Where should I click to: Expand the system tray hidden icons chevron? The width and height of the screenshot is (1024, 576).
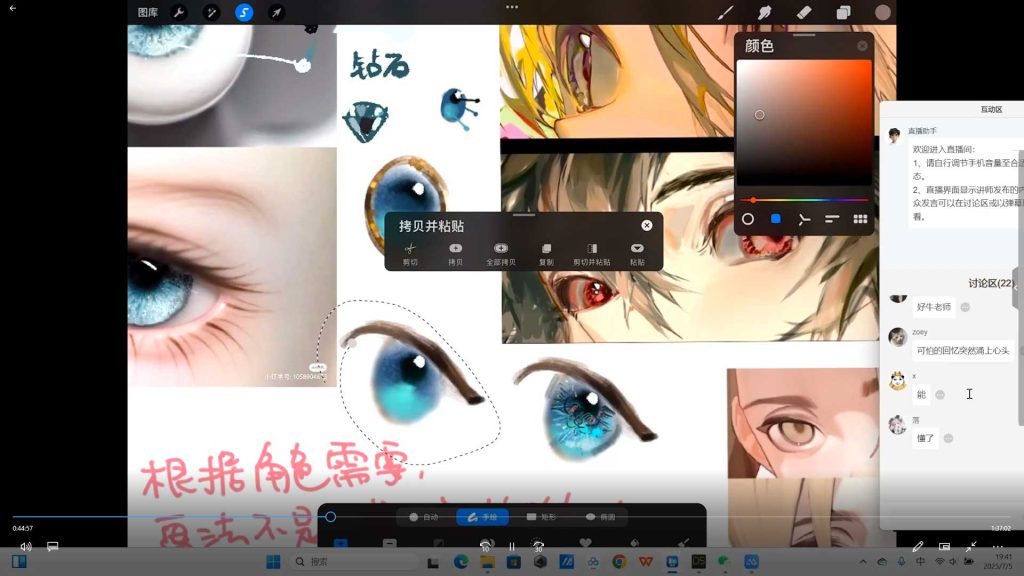863,562
